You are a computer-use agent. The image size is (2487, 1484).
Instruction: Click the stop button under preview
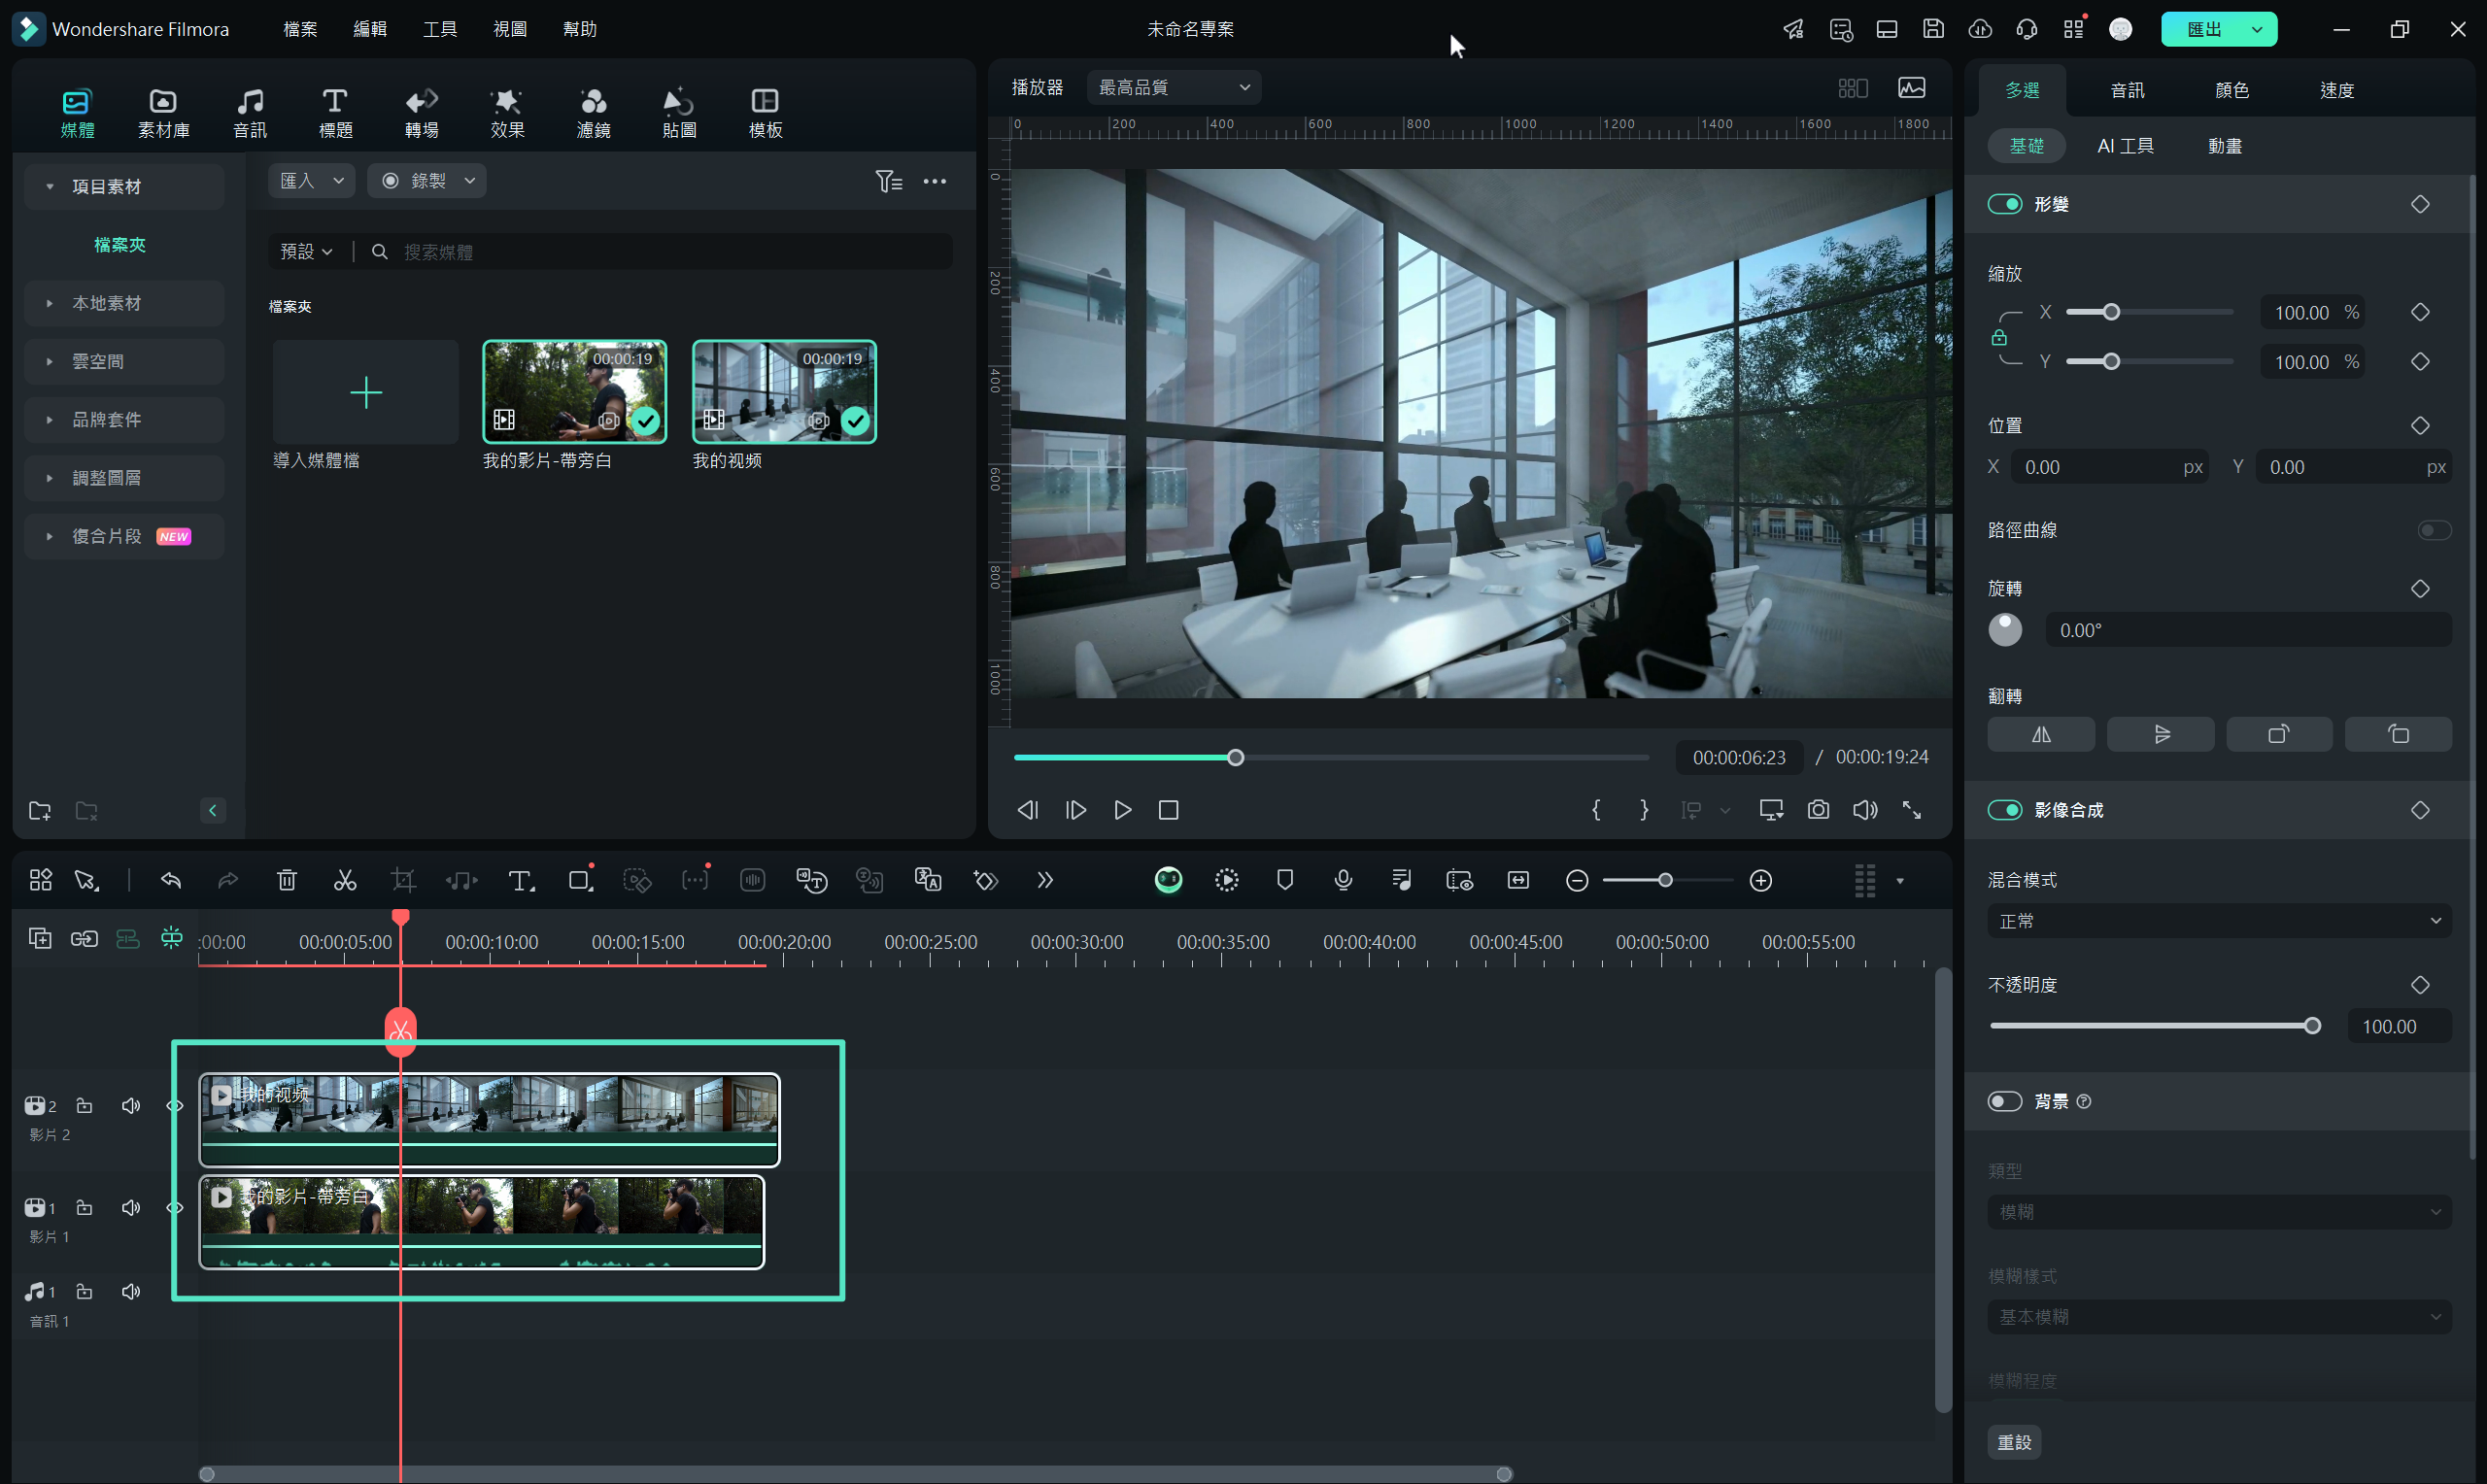[1168, 810]
